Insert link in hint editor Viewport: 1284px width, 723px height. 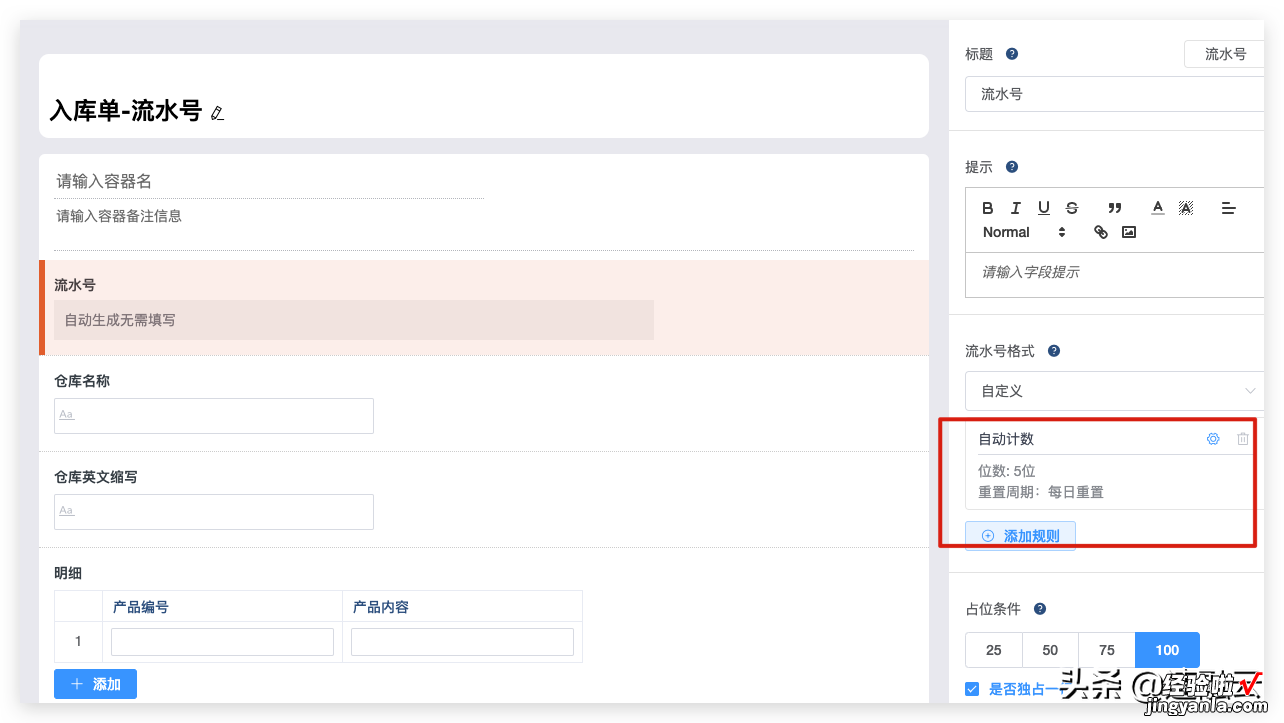coord(1101,232)
